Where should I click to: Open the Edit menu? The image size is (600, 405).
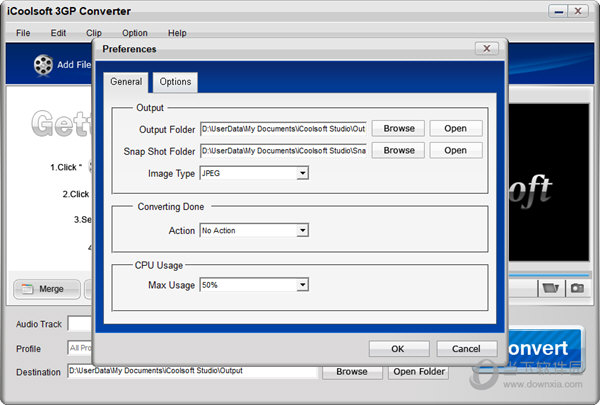pos(58,33)
